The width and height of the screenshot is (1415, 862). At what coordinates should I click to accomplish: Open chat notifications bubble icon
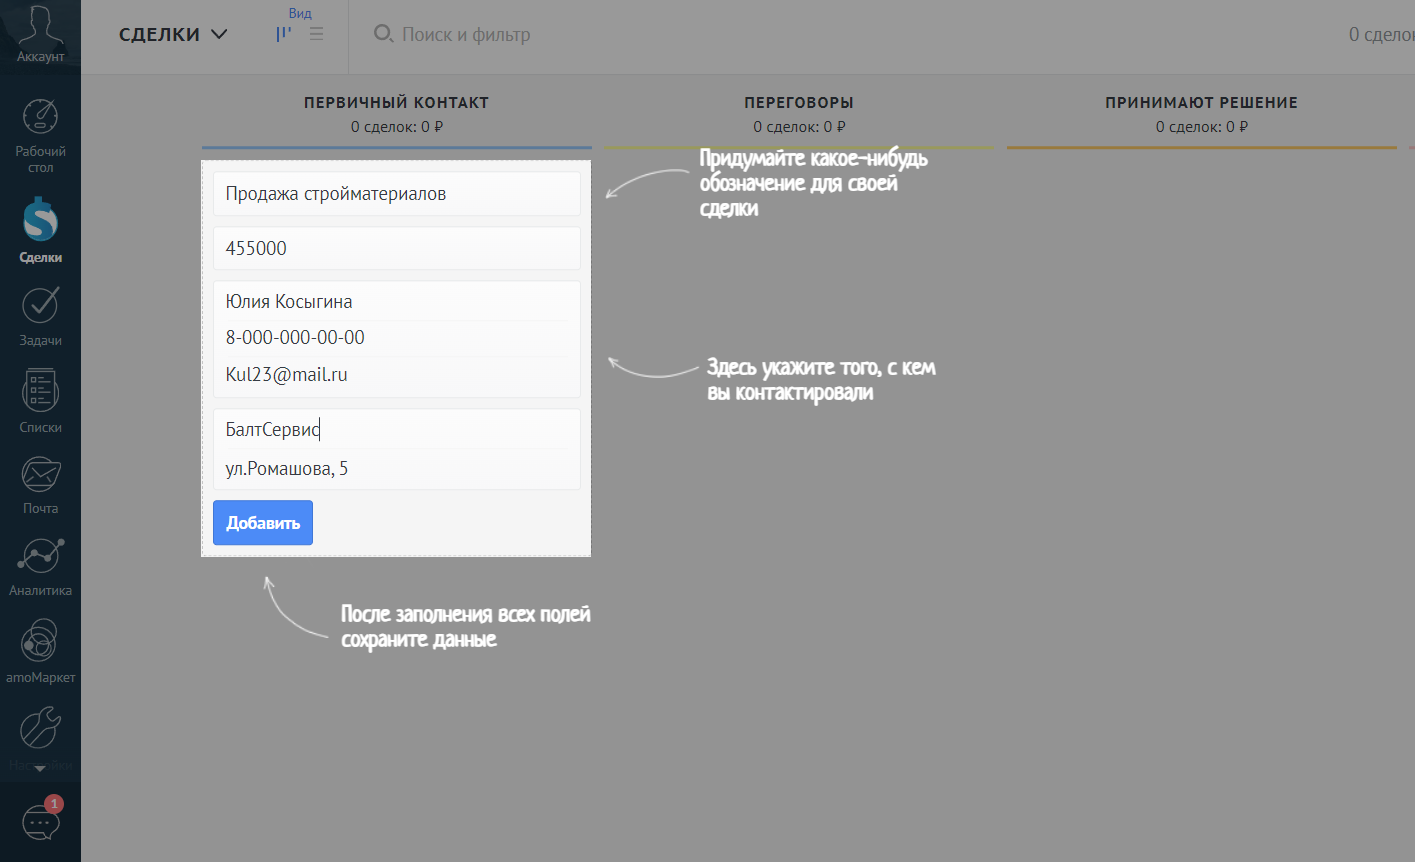41,822
